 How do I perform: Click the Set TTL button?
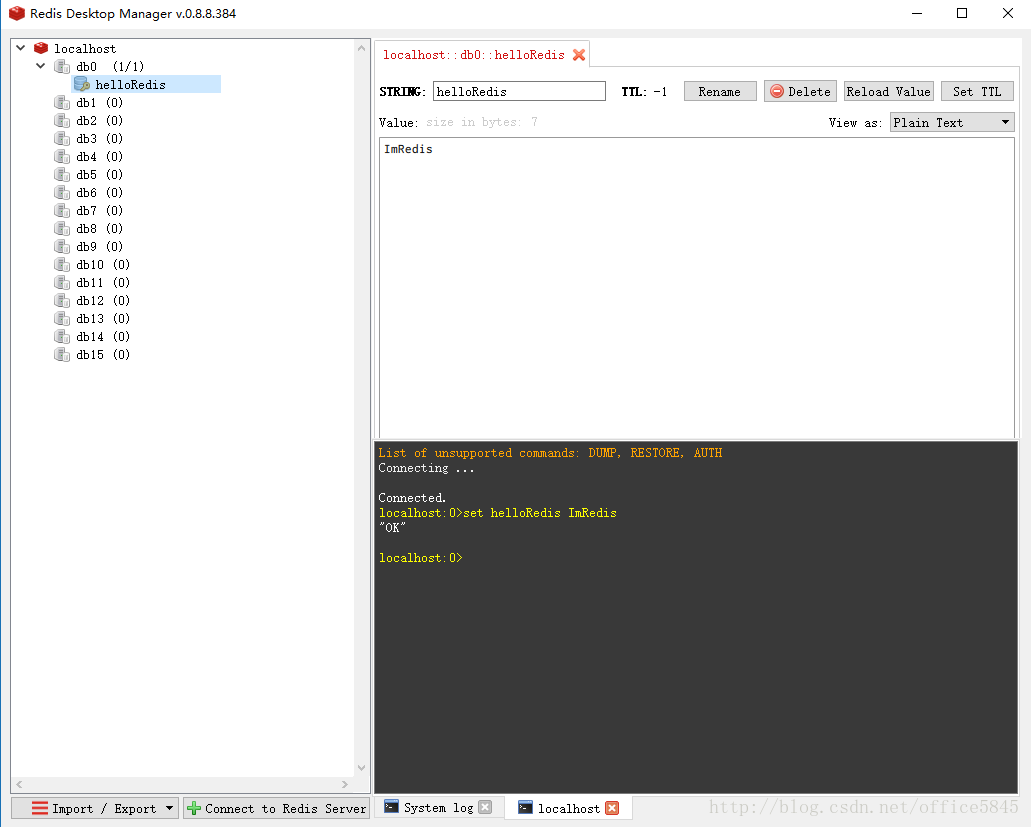point(977,91)
